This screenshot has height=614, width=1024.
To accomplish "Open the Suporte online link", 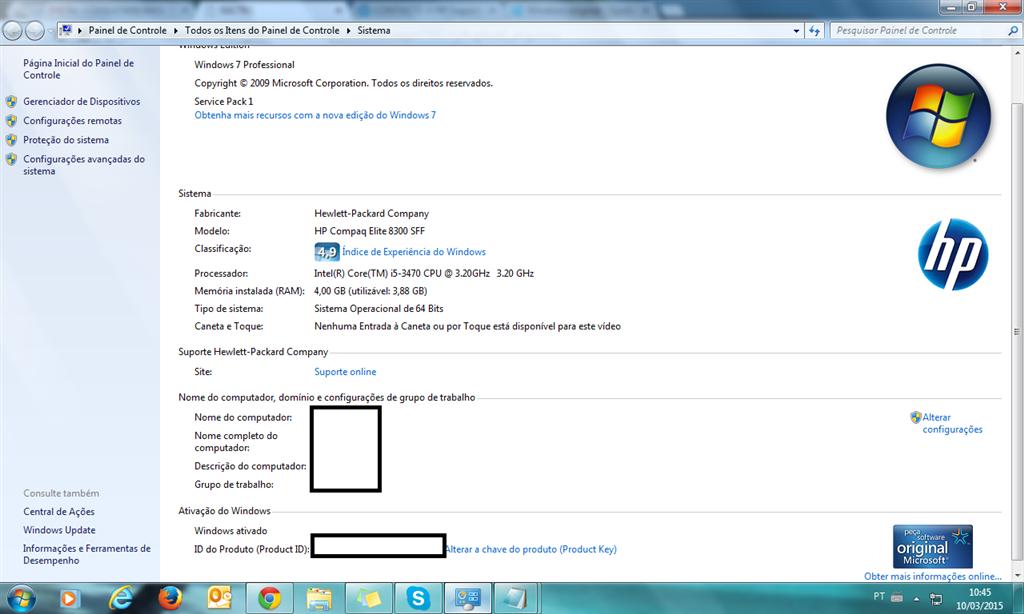I will [x=345, y=372].
